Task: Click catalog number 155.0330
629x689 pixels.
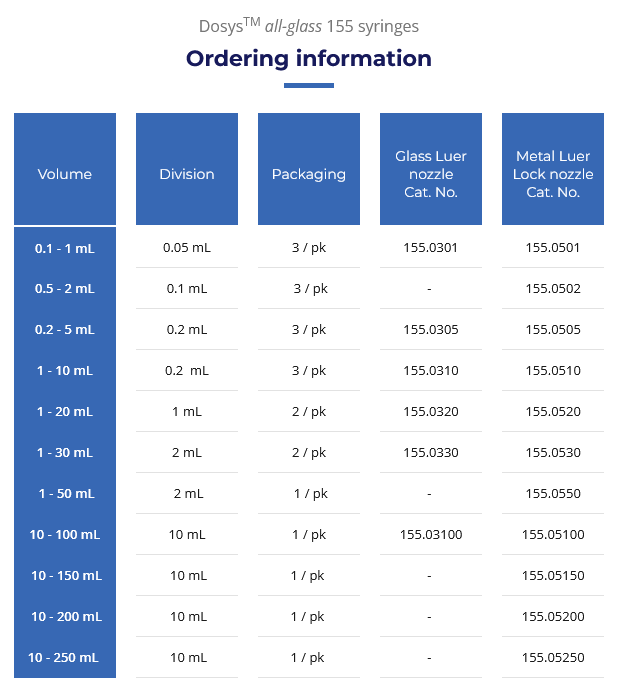Action: (x=431, y=453)
